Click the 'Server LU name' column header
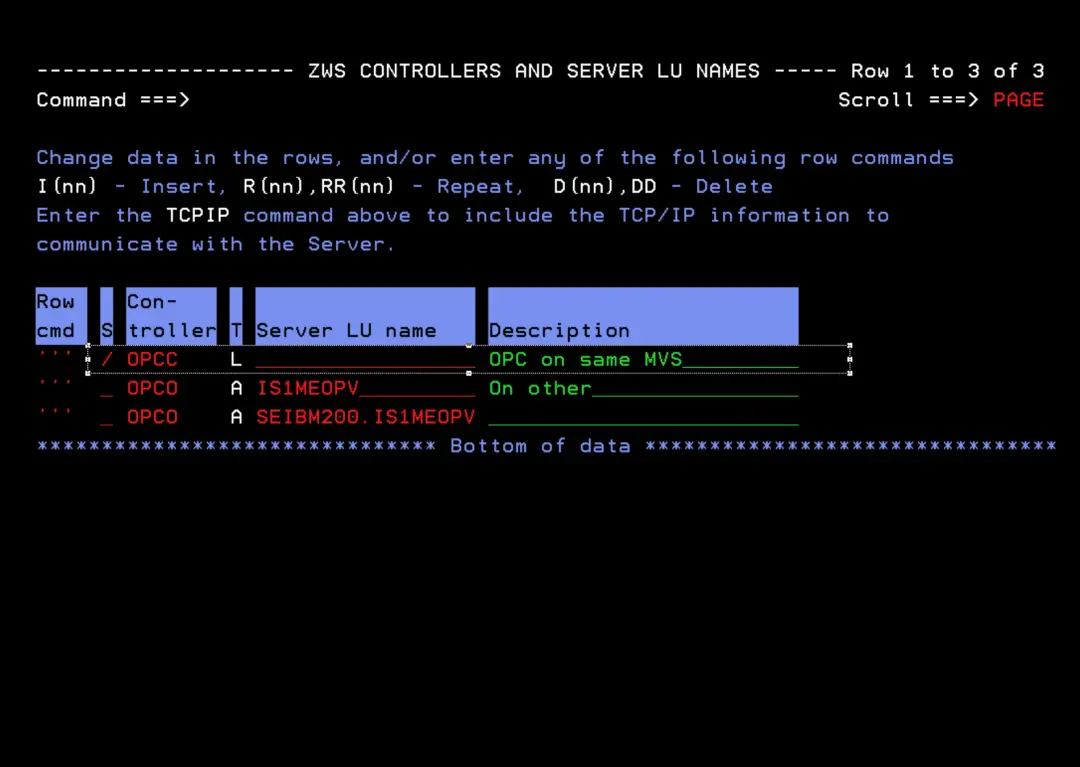 click(365, 316)
